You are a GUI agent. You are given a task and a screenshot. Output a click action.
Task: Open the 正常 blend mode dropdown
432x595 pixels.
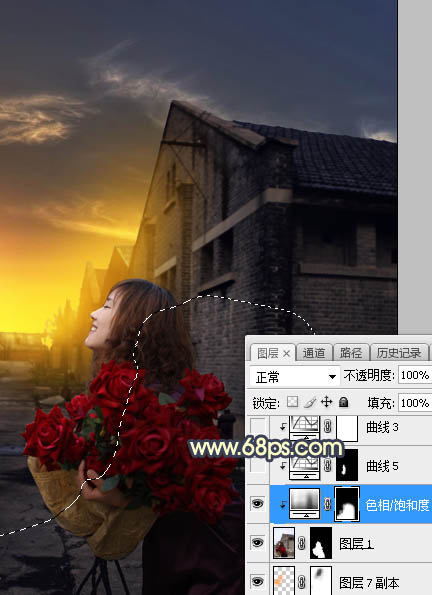tap(294, 377)
